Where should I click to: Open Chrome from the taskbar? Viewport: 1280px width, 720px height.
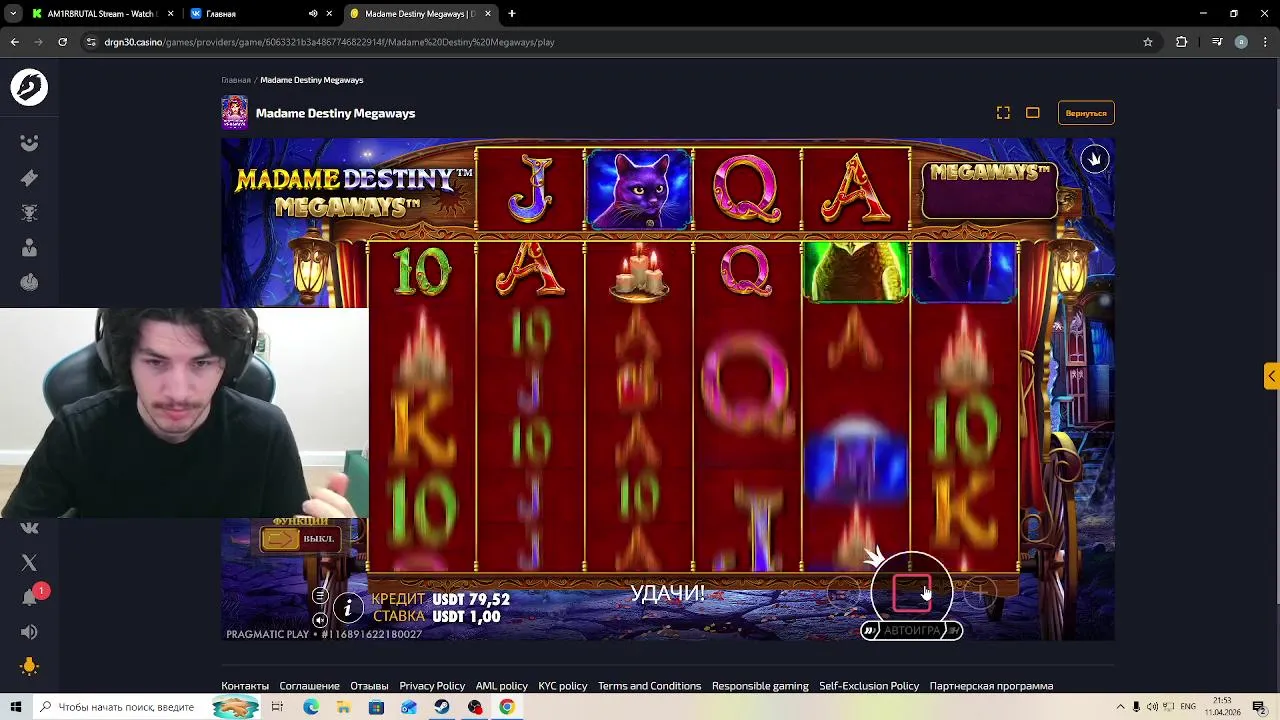click(x=507, y=707)
